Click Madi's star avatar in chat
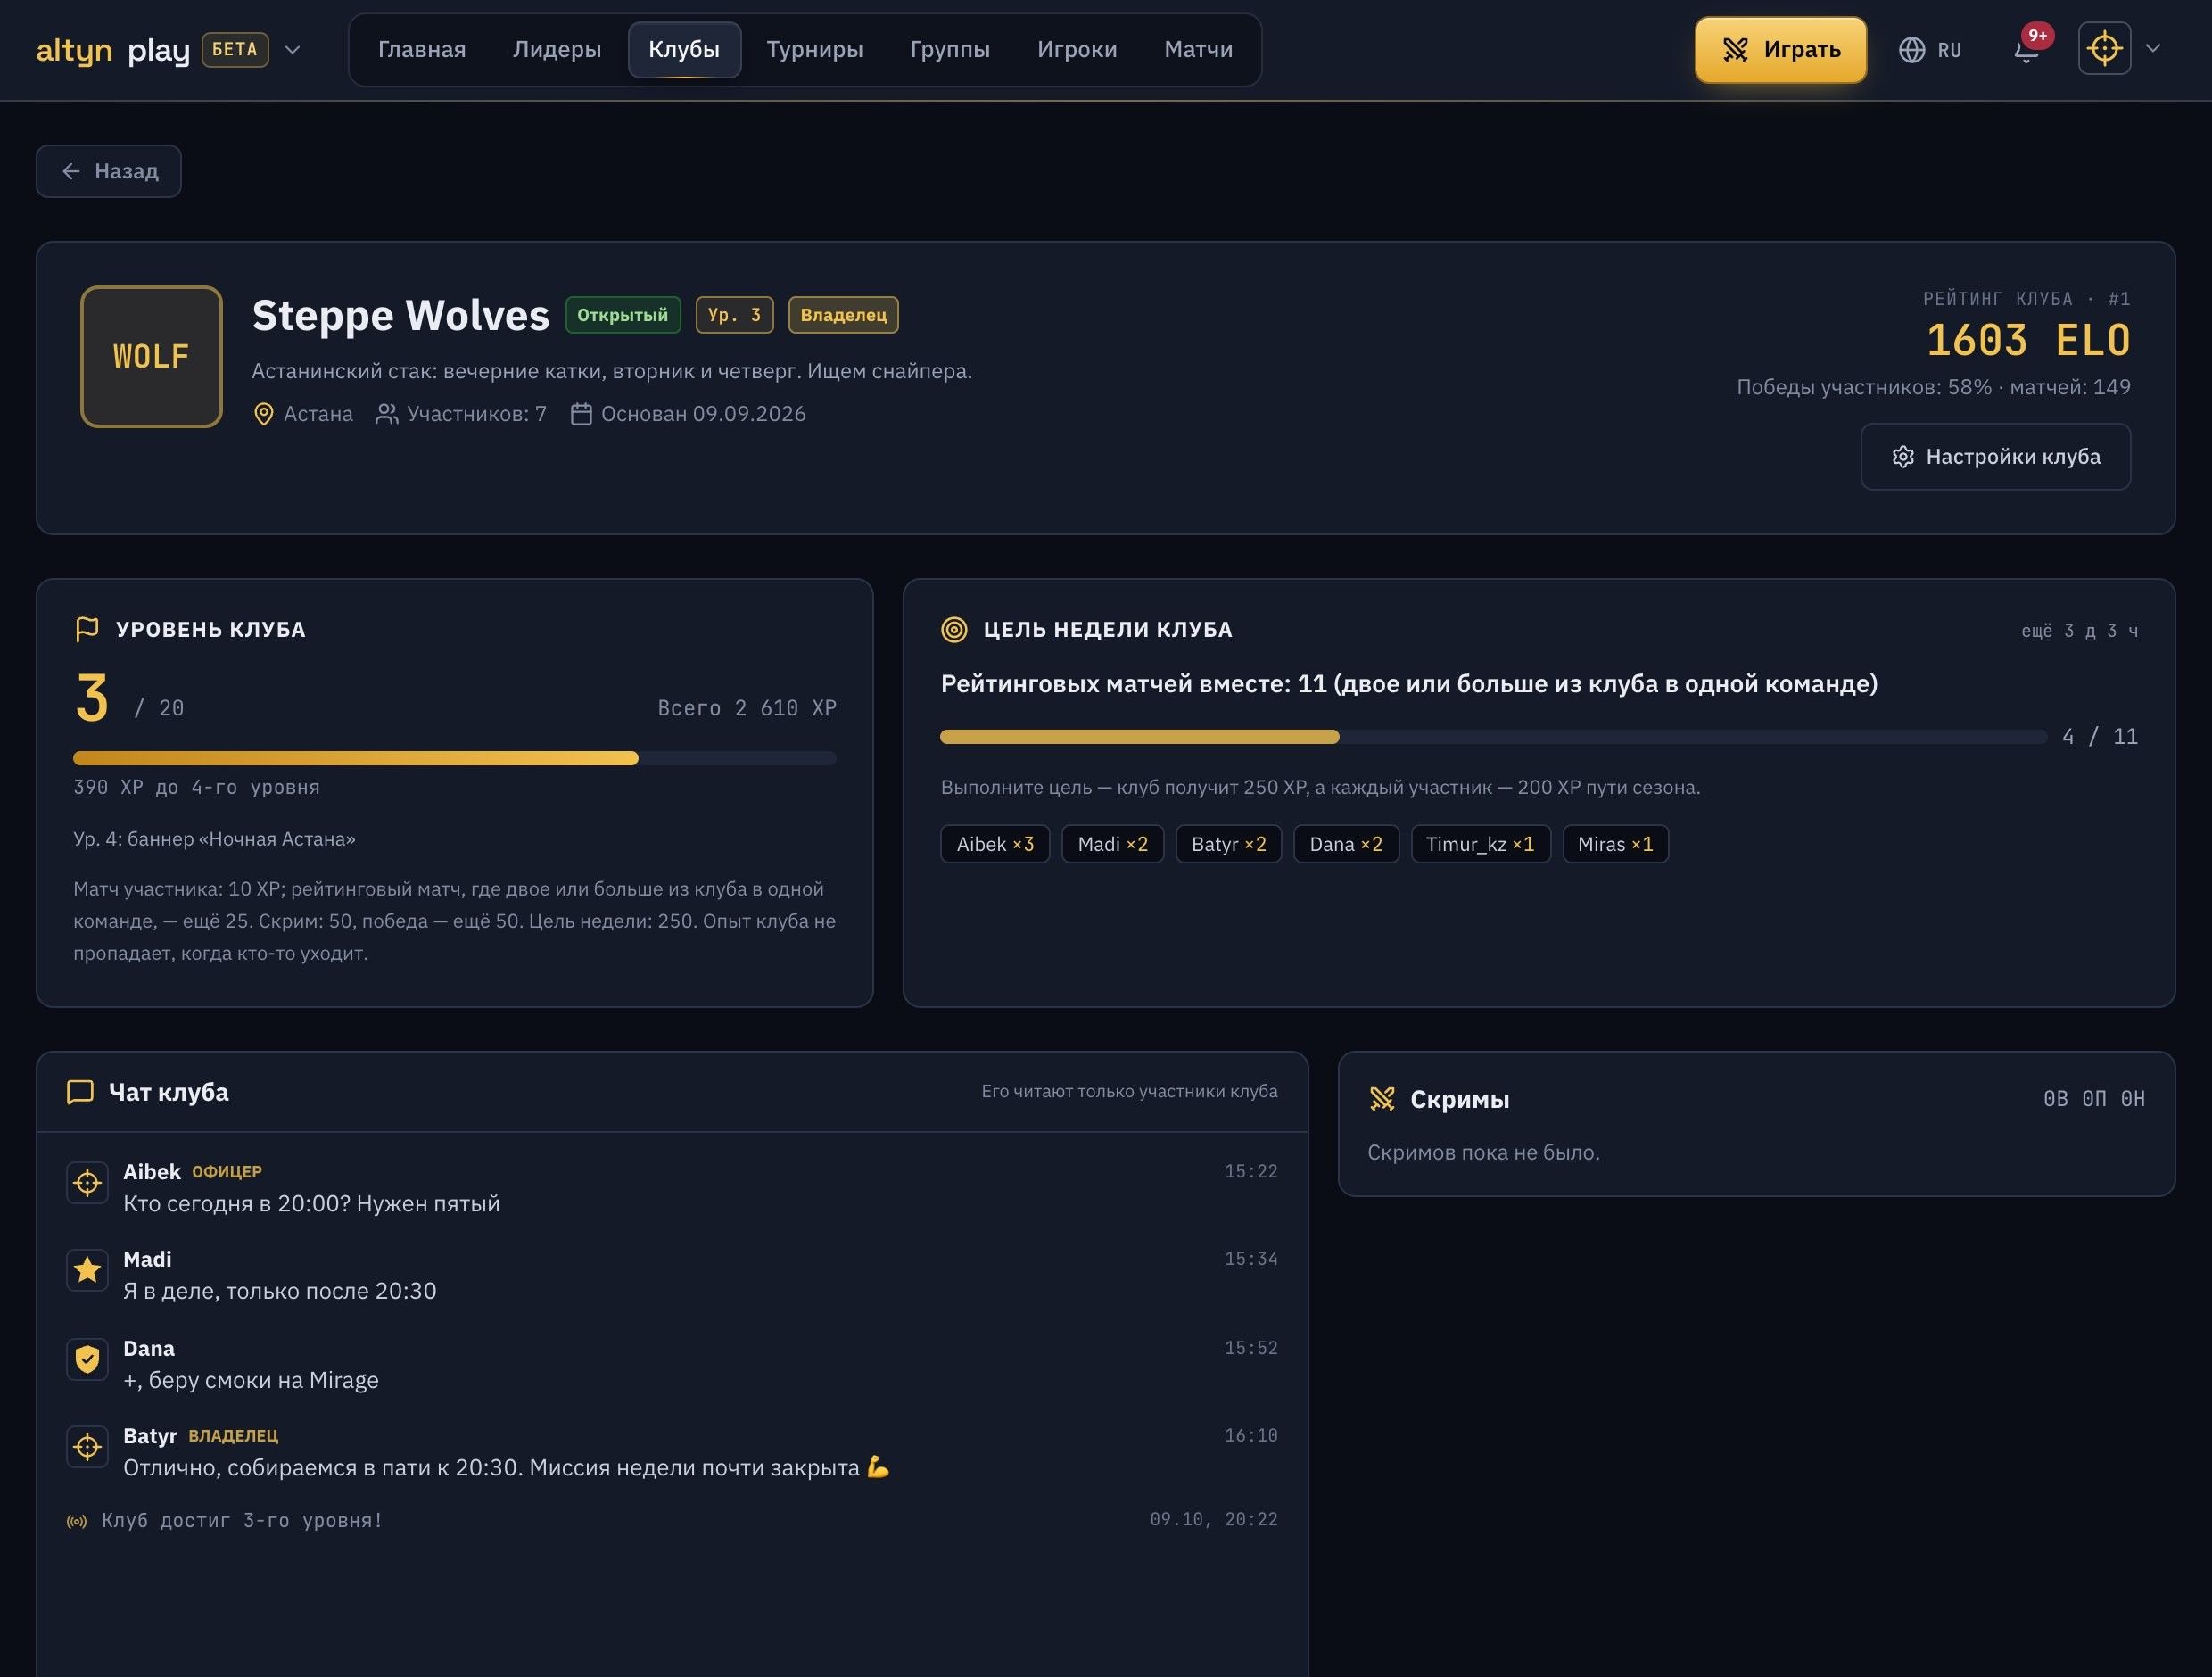 pyautogui.click(x=87, y=1270)
